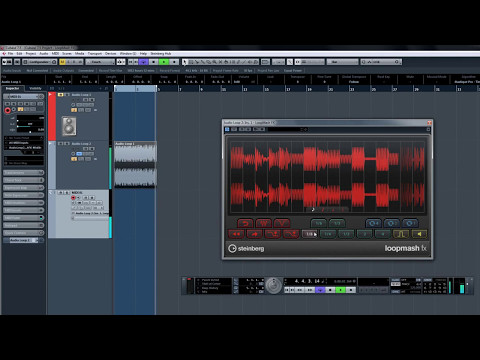Open the Steinberg Hub menu
The width and height of the screenshot is (480, 360).
pyautogui.click(x=160, y=54)
